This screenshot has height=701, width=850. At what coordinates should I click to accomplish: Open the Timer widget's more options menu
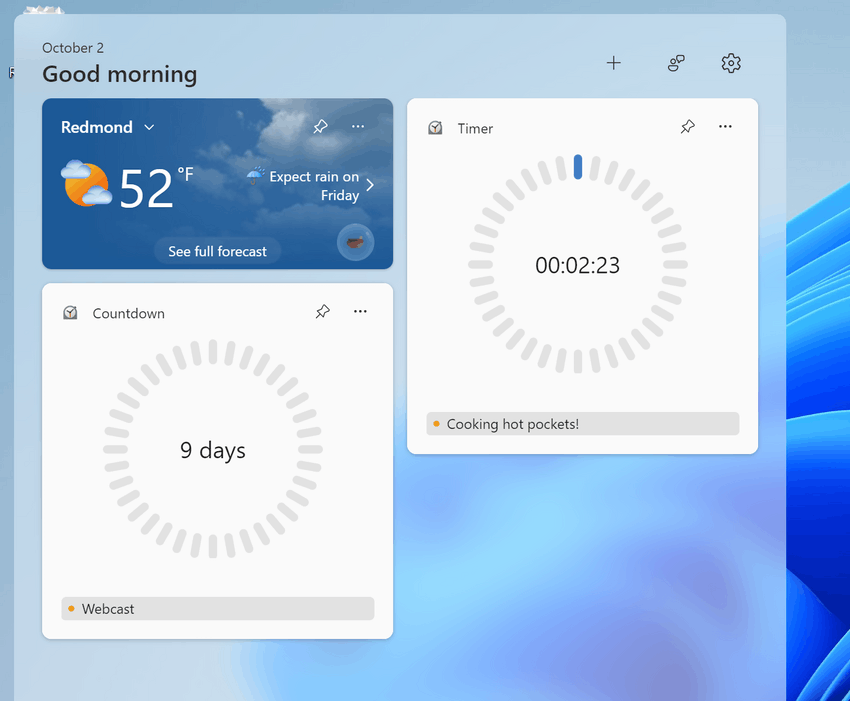[725, 127]
